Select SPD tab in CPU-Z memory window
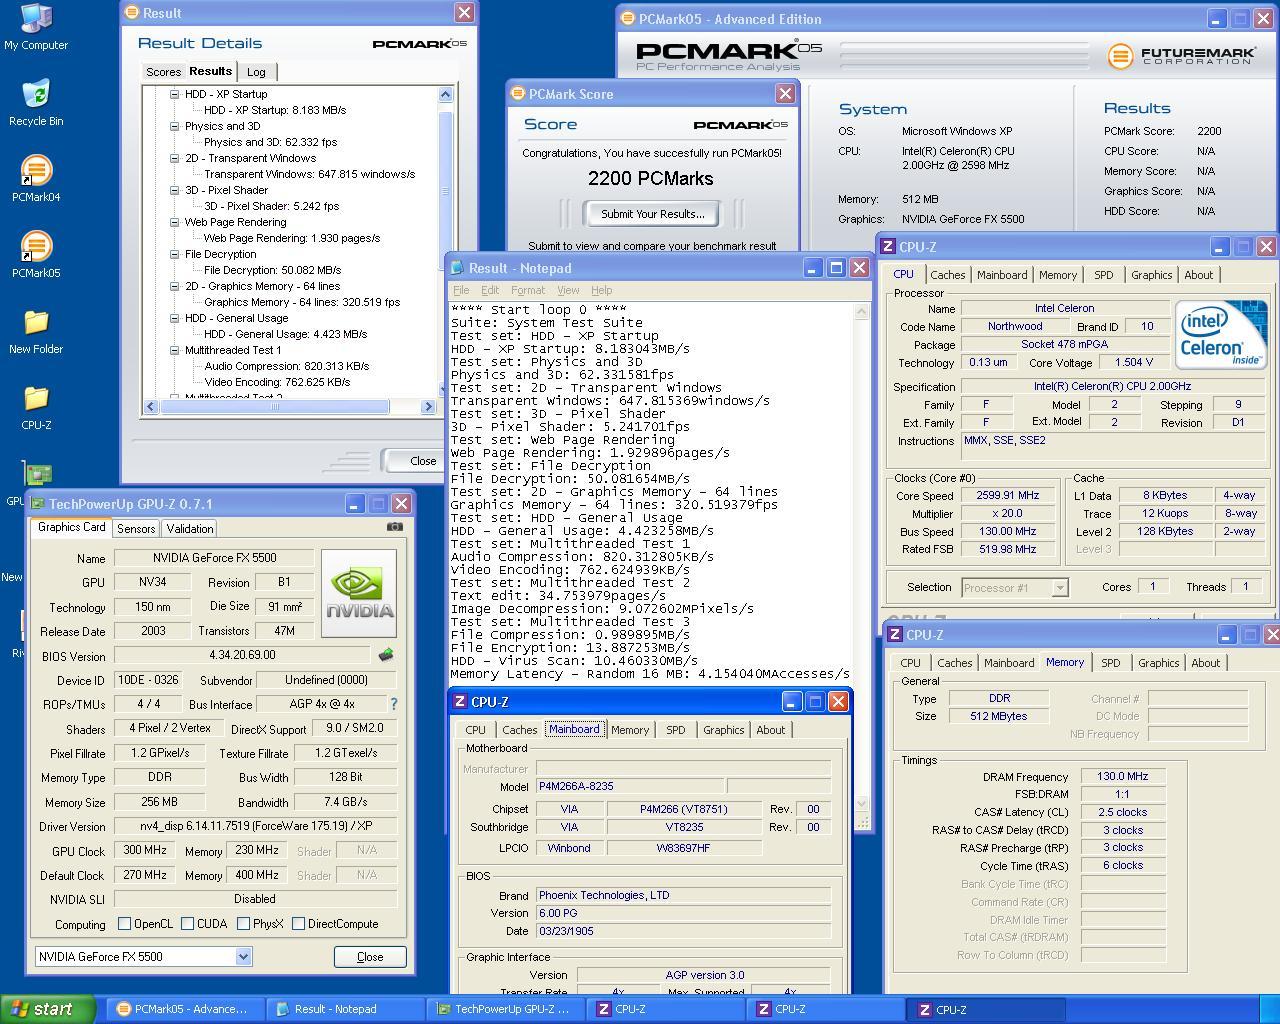This screenshot has height=1024, width=1280. (1110, 663)
